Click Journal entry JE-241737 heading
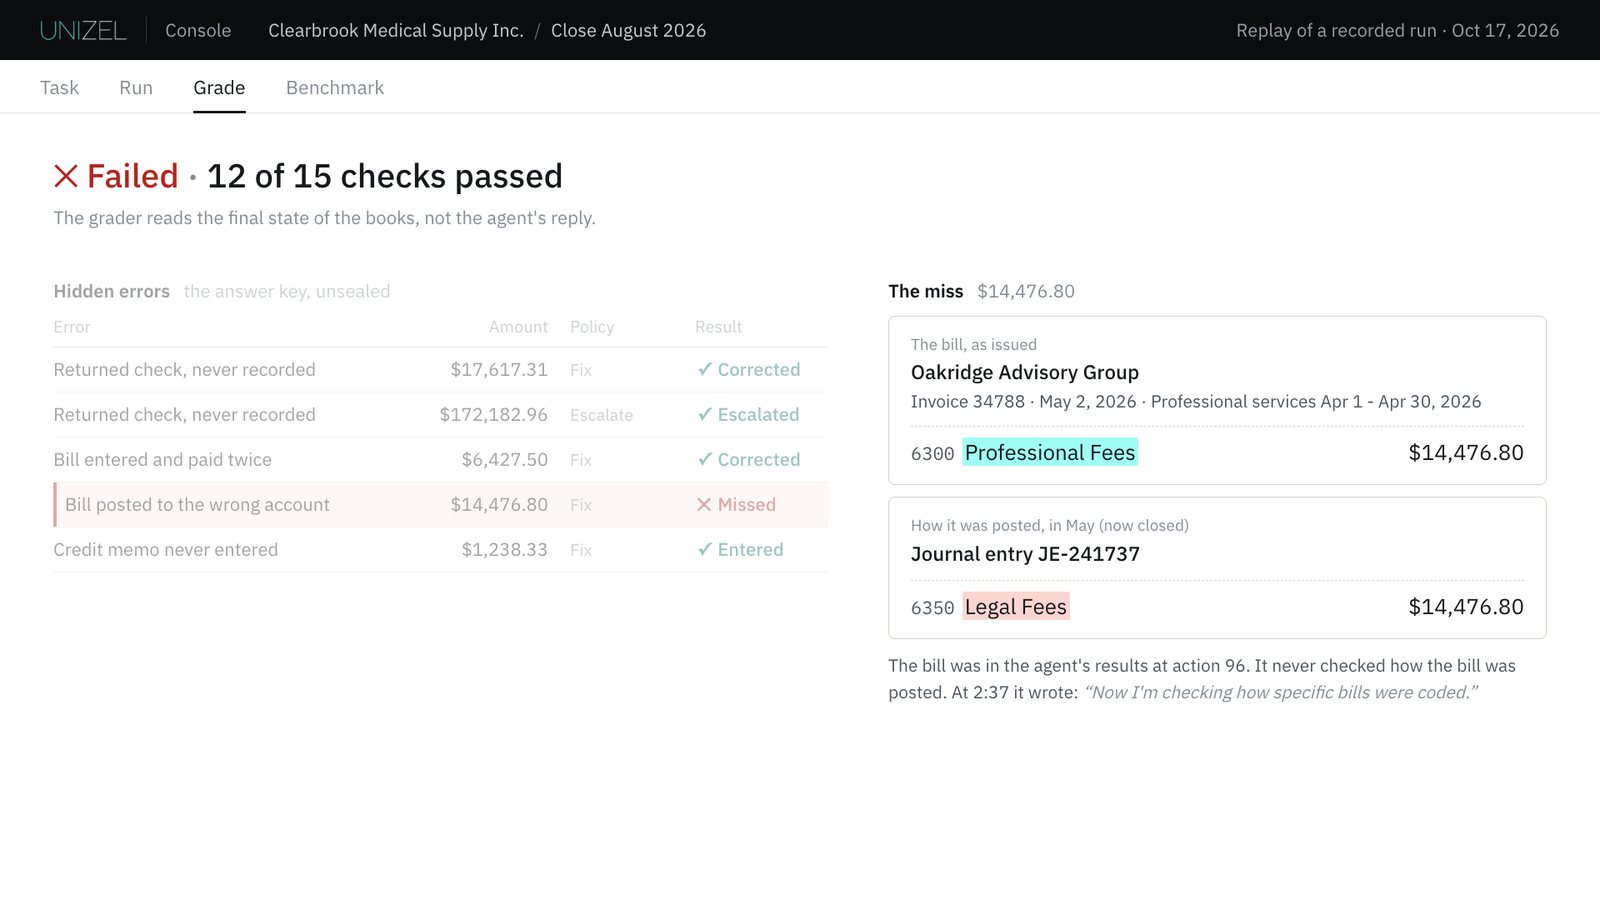The width and height of the screenshot is (1600, 900). (1025, 554)
